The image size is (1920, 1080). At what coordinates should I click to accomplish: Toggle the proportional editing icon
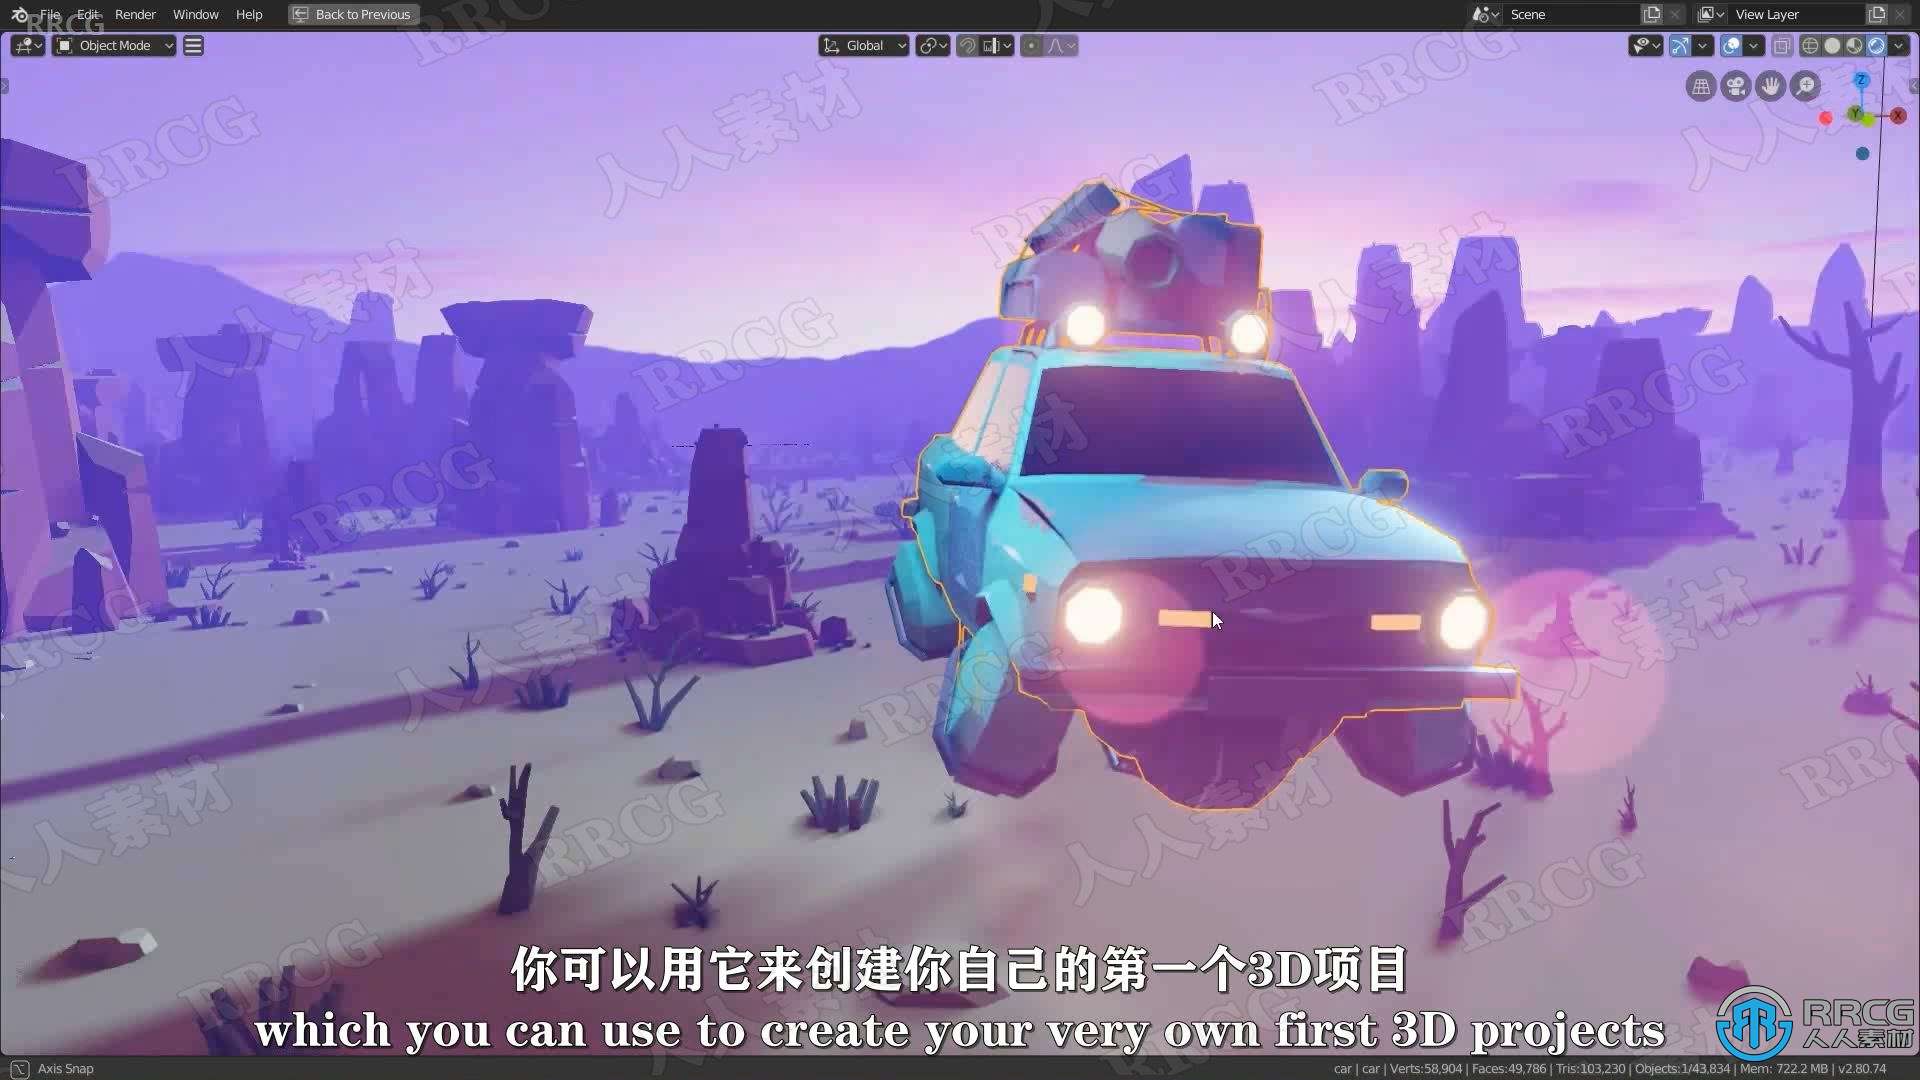[1033, 46]
